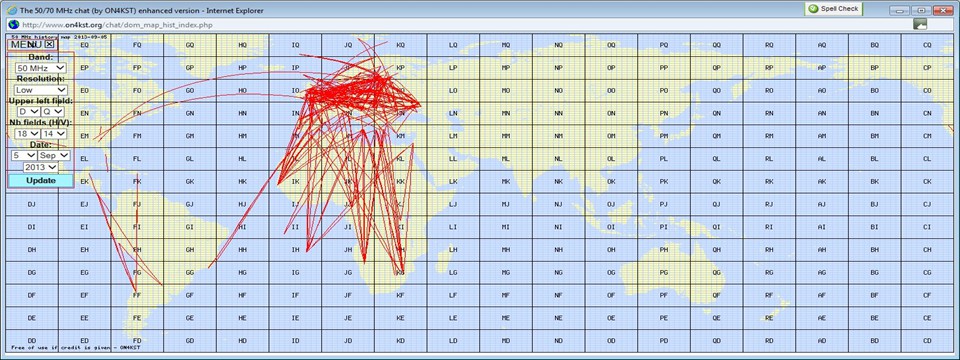
Task: Click the KG grid square in southern Africa
Action: coord(400,272)
